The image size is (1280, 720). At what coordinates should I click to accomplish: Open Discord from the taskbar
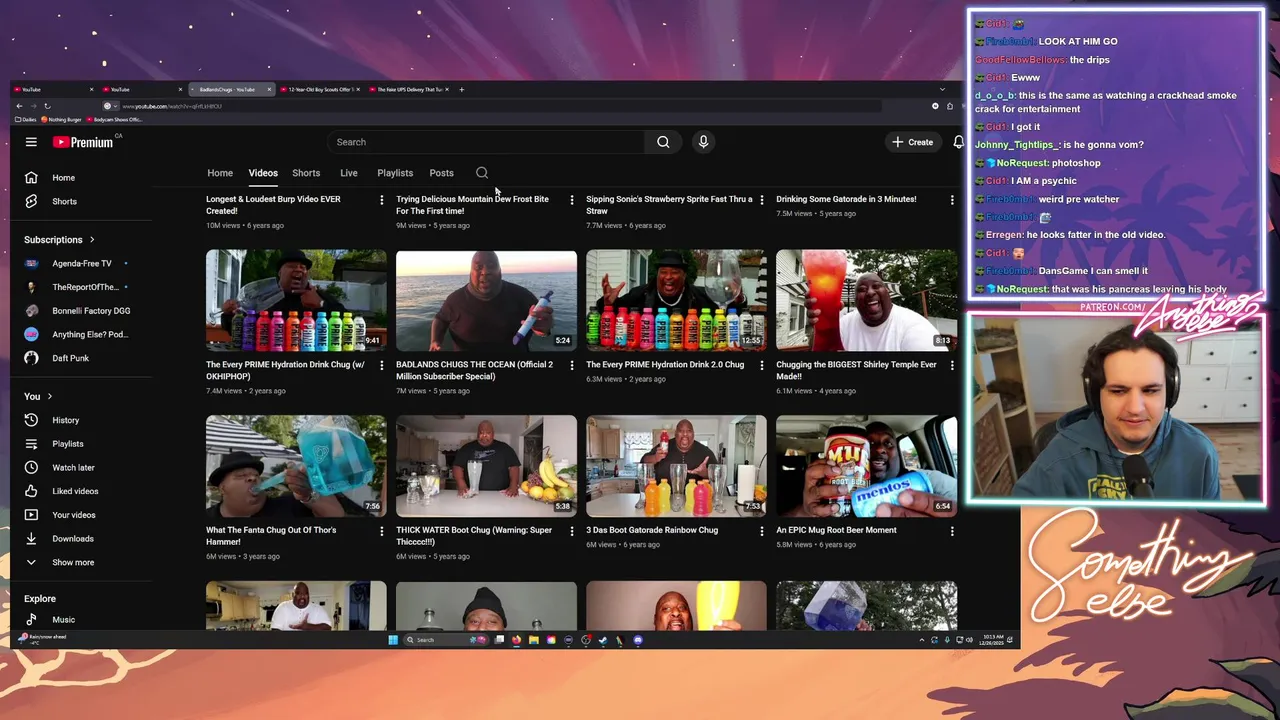tap(638, 640)
